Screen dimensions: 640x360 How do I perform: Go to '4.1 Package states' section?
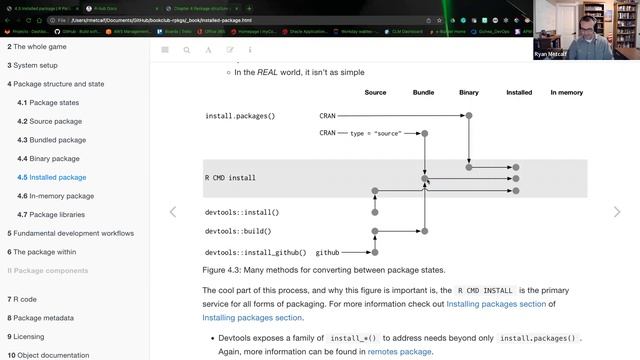(48, 102)
